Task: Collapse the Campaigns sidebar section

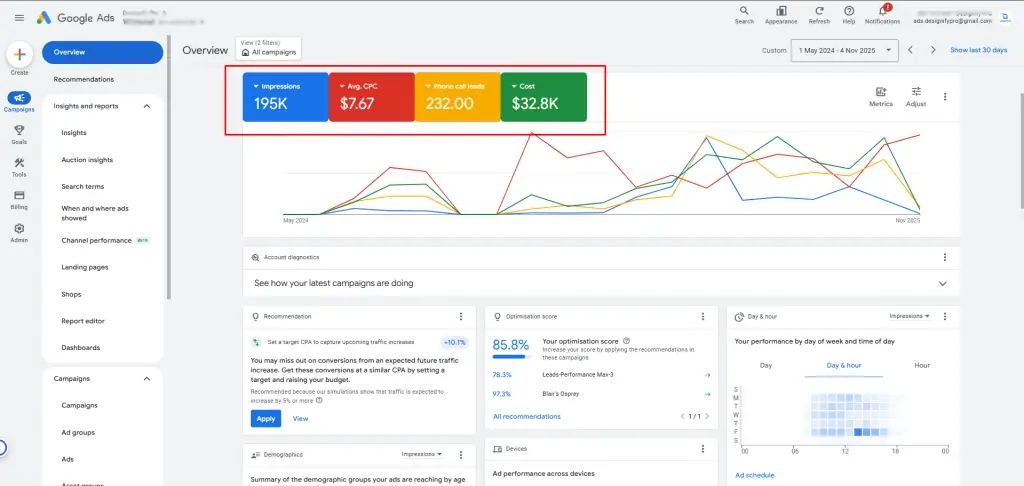Action: (147, 379)
